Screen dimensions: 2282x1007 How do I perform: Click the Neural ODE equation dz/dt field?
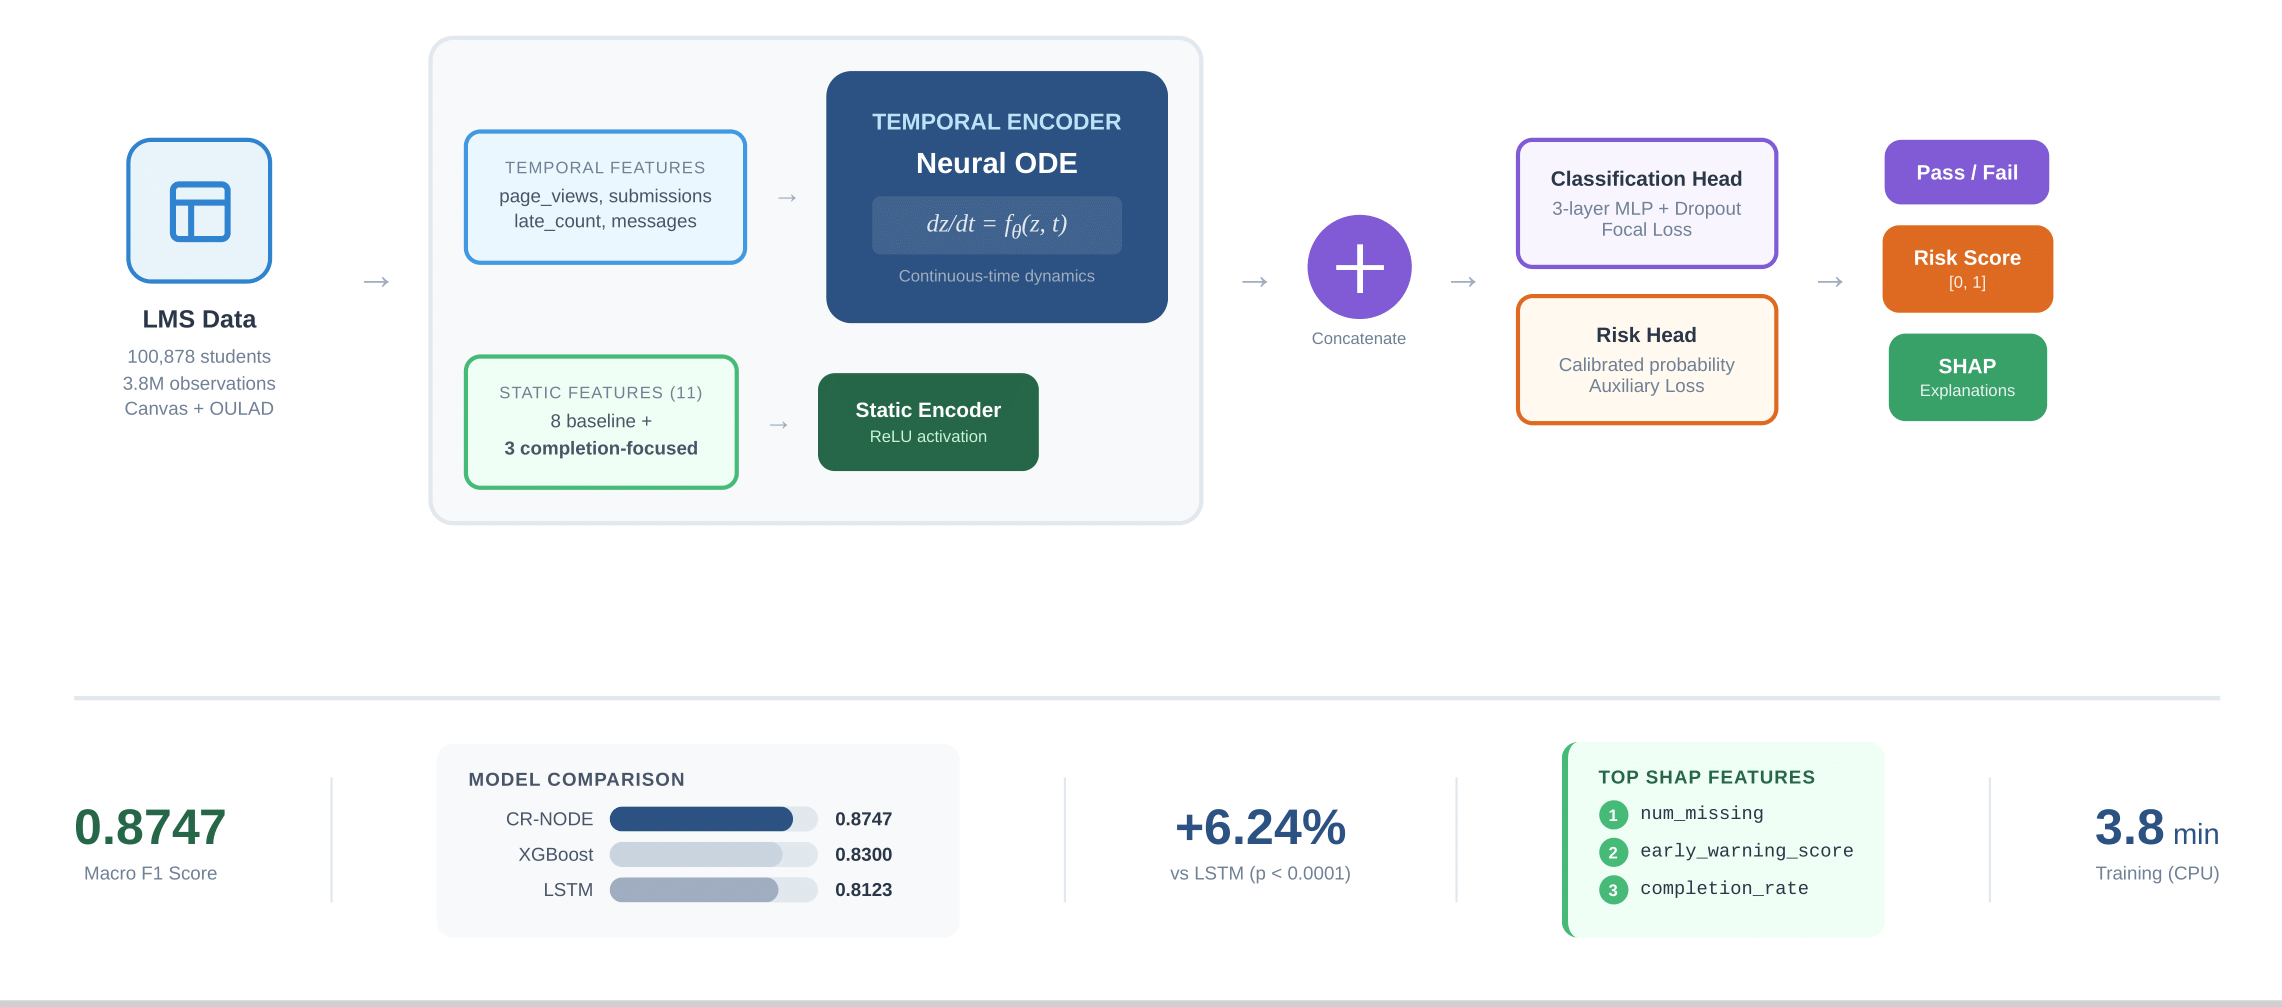click(996, 225)
